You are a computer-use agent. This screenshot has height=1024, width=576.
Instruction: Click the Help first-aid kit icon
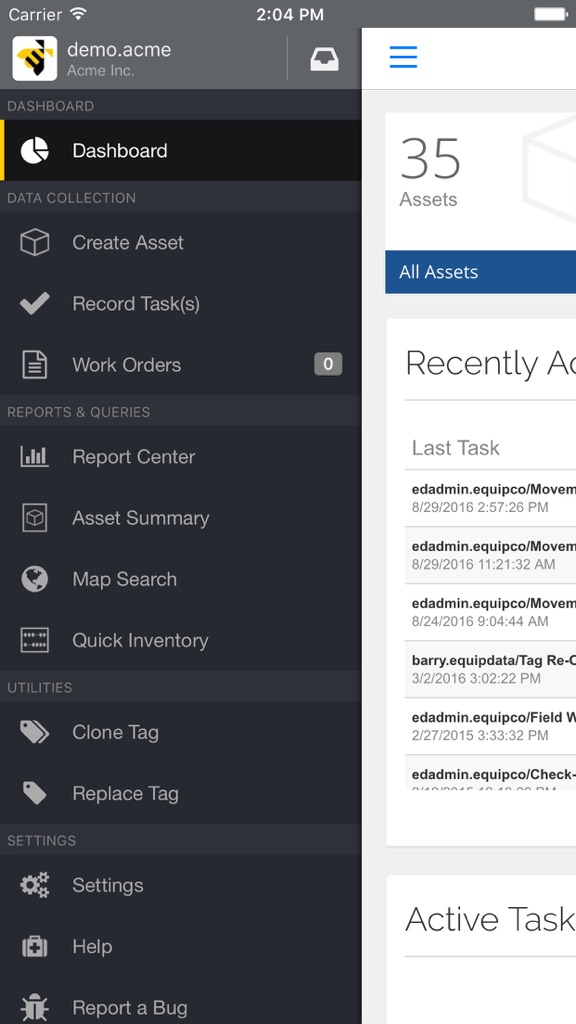pos(35,946)
